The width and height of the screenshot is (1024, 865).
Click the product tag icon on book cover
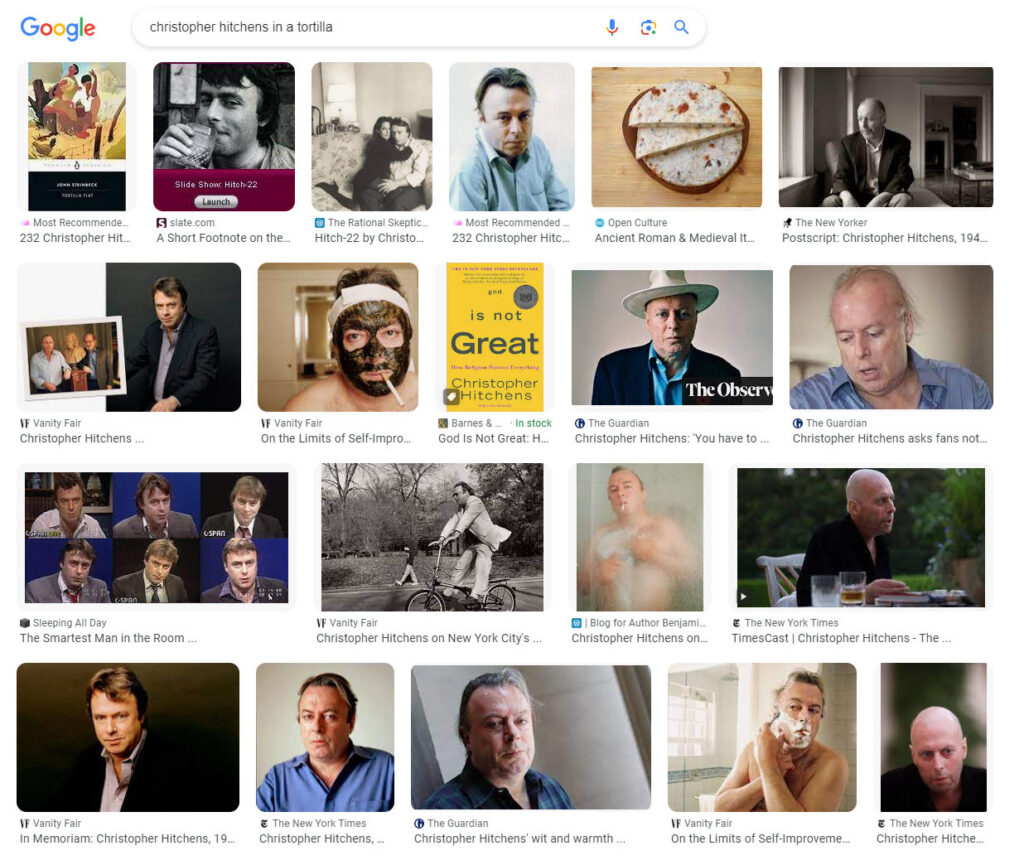pos(452,397)
